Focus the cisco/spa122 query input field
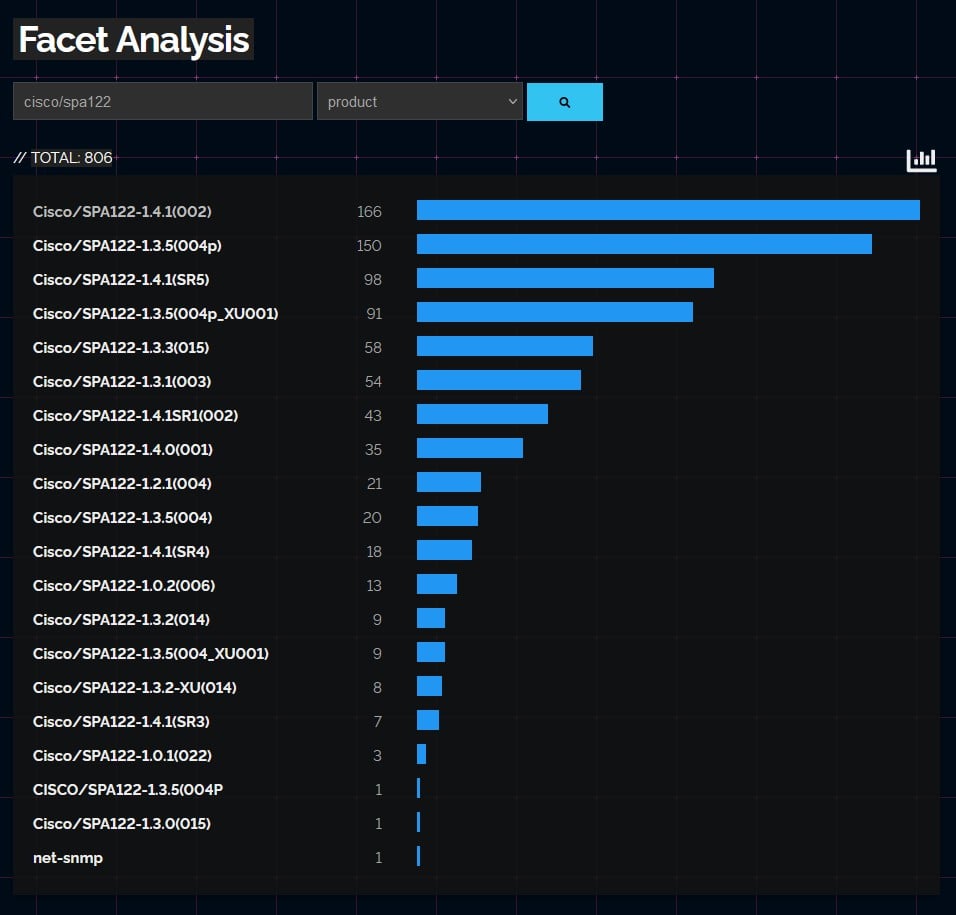The width and height of the screenshot is (956, 915). pos(163,101)
